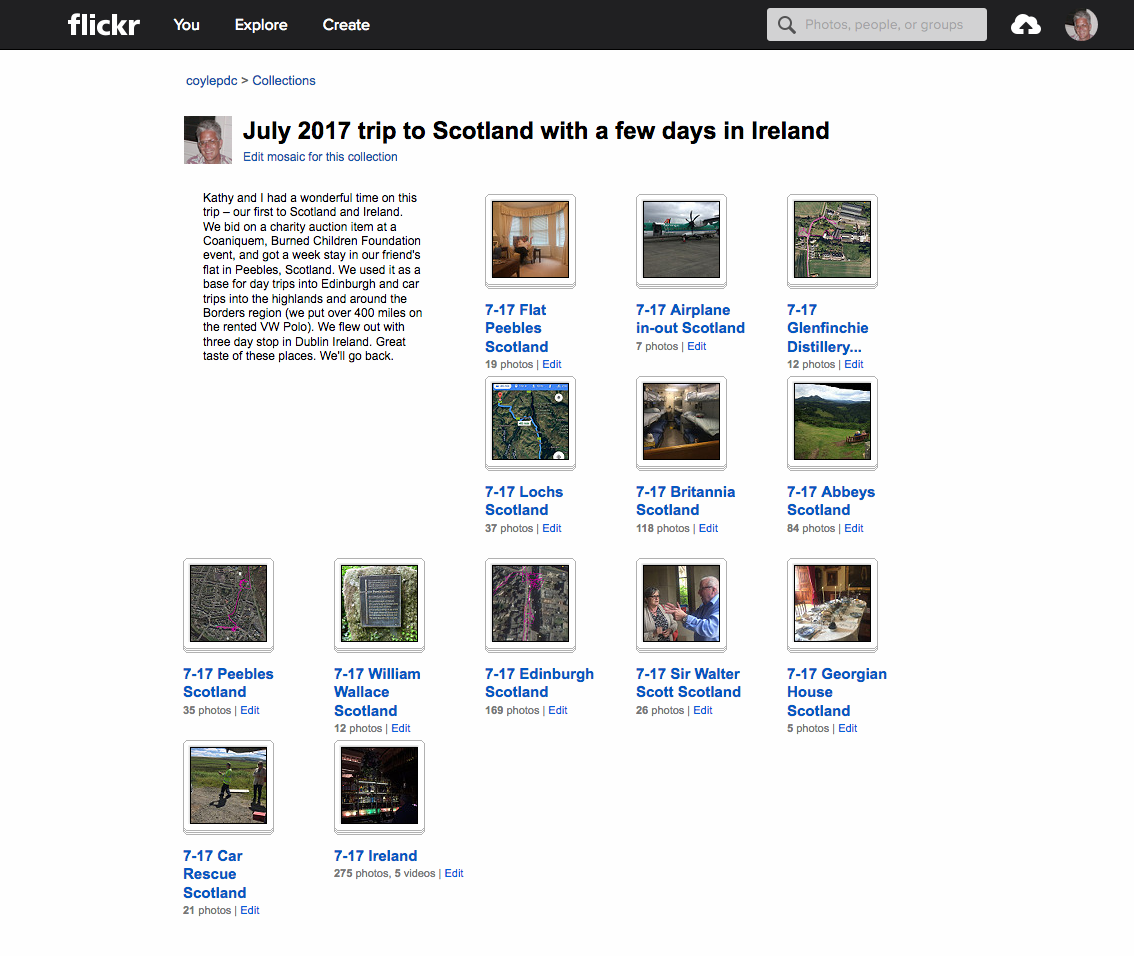
Task: Open the 7-17 William Wallace plaque thumbnail
Action: [x=379, y=604]
